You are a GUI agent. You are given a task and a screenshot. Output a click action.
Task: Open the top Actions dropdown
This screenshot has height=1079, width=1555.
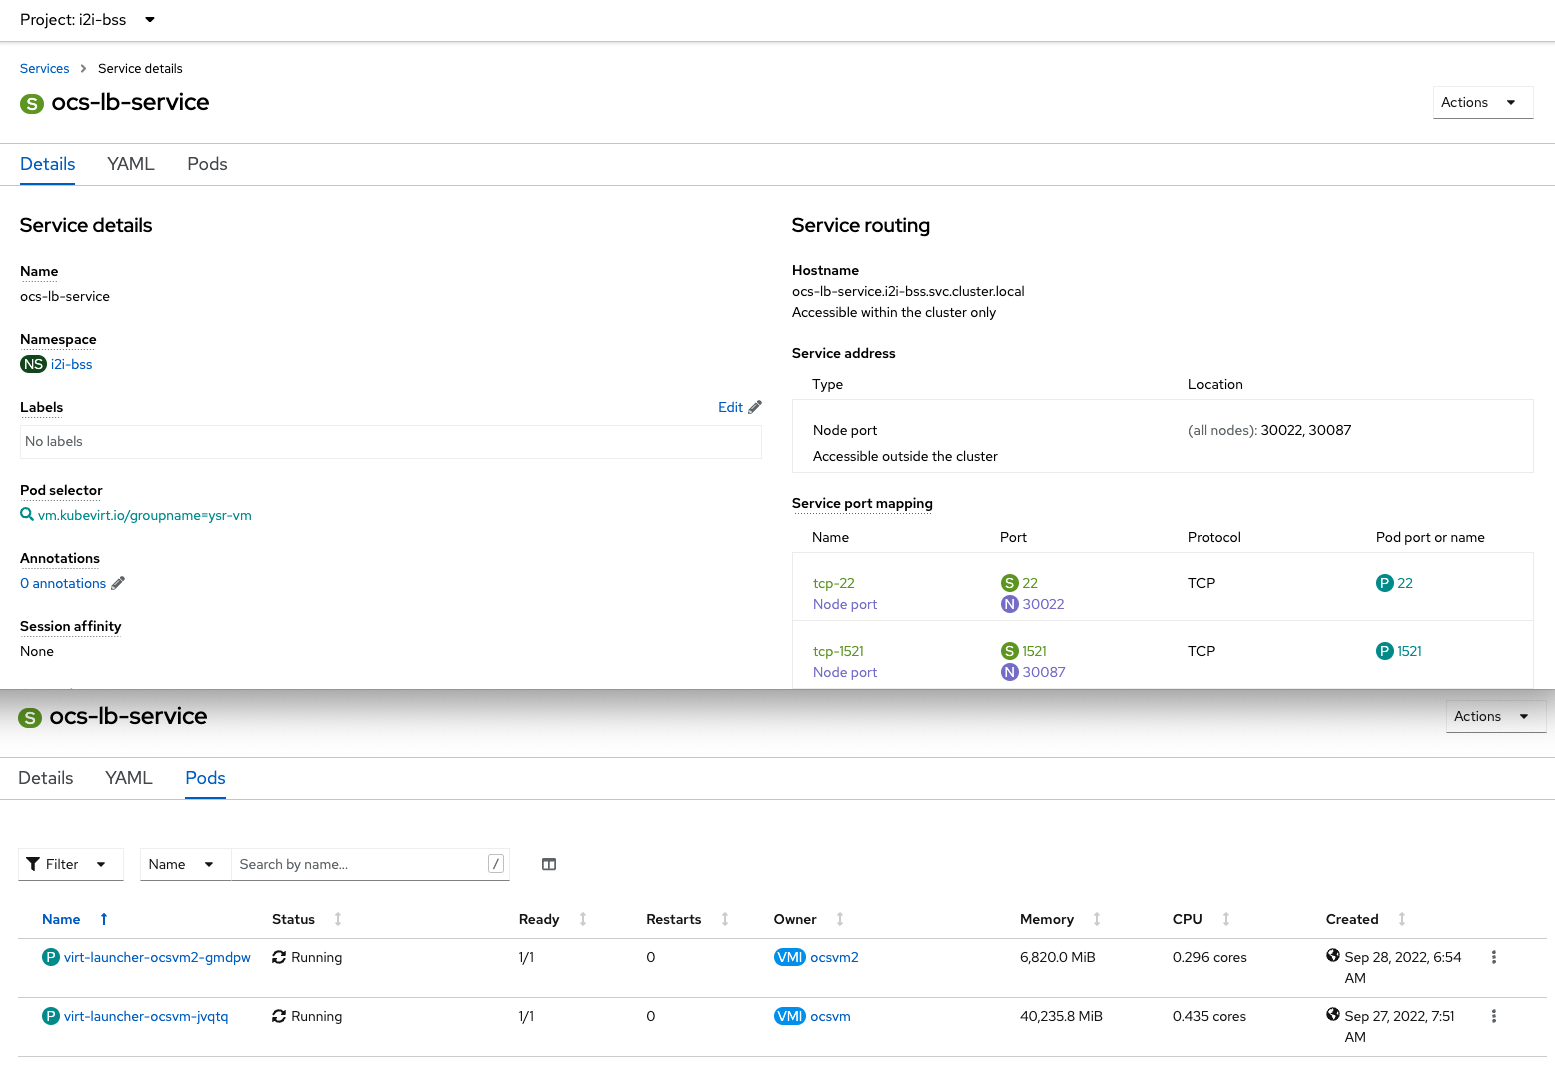(1482, 102)
